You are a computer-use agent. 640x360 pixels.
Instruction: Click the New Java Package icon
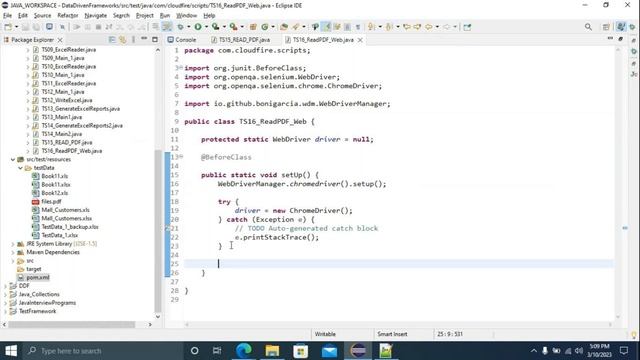point(253,27)
